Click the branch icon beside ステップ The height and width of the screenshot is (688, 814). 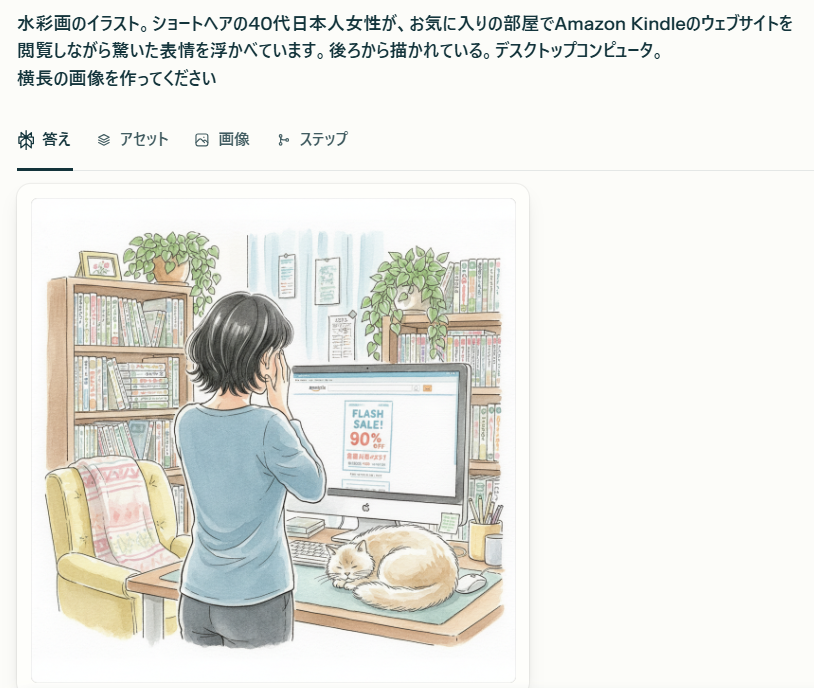283,140
